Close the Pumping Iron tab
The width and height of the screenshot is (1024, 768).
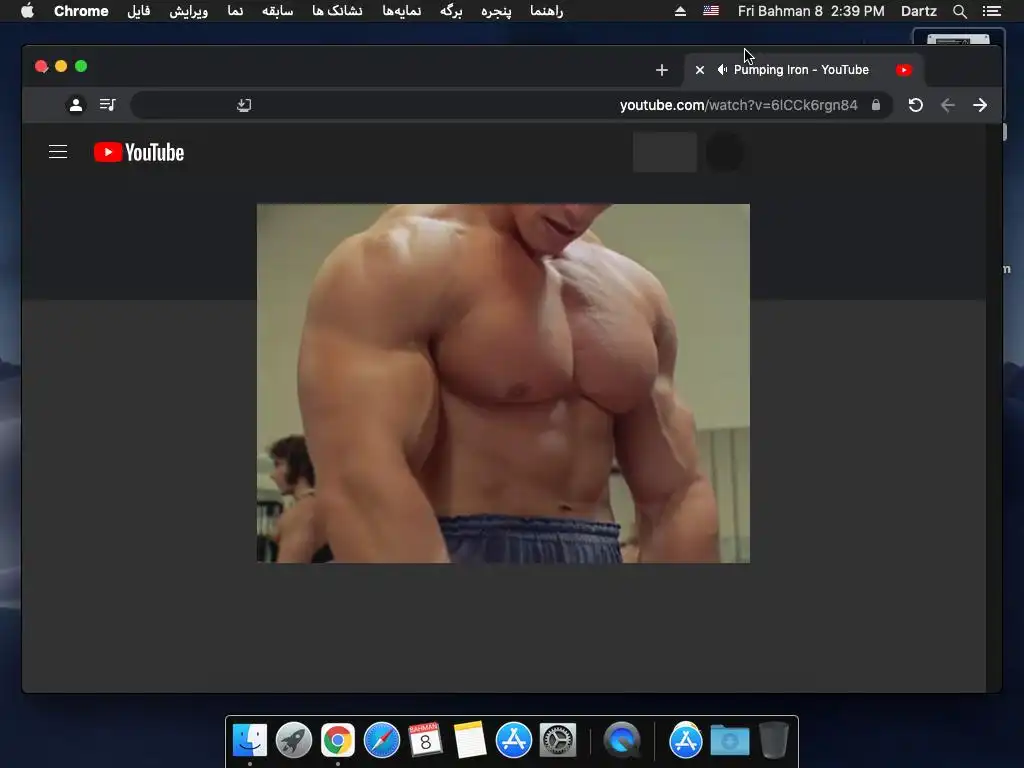click(x=699, y=70)
